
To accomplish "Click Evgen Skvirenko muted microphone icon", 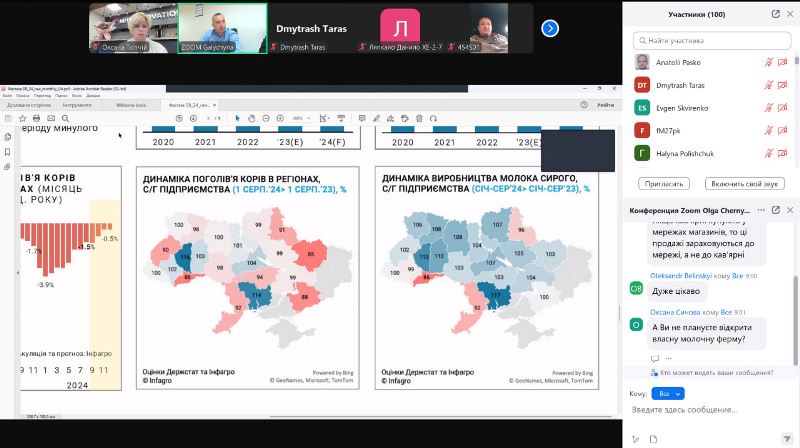I will coord(768,108).
